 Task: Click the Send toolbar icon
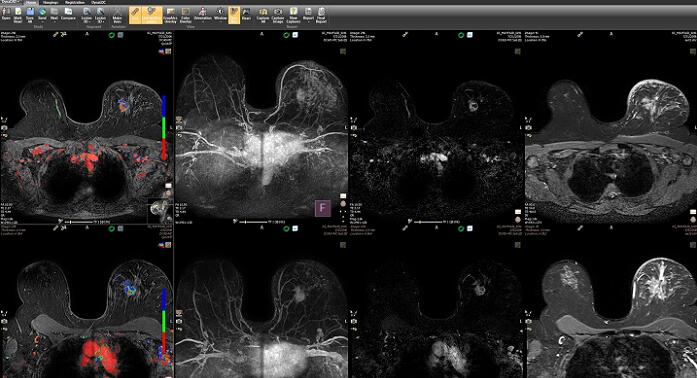[x=42, y=14]
